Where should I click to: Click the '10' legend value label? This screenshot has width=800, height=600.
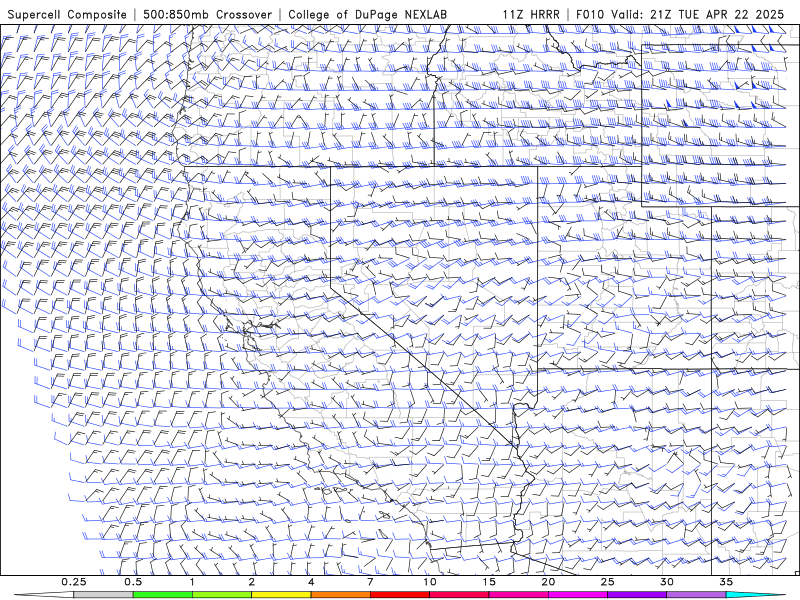click(430, 582)
